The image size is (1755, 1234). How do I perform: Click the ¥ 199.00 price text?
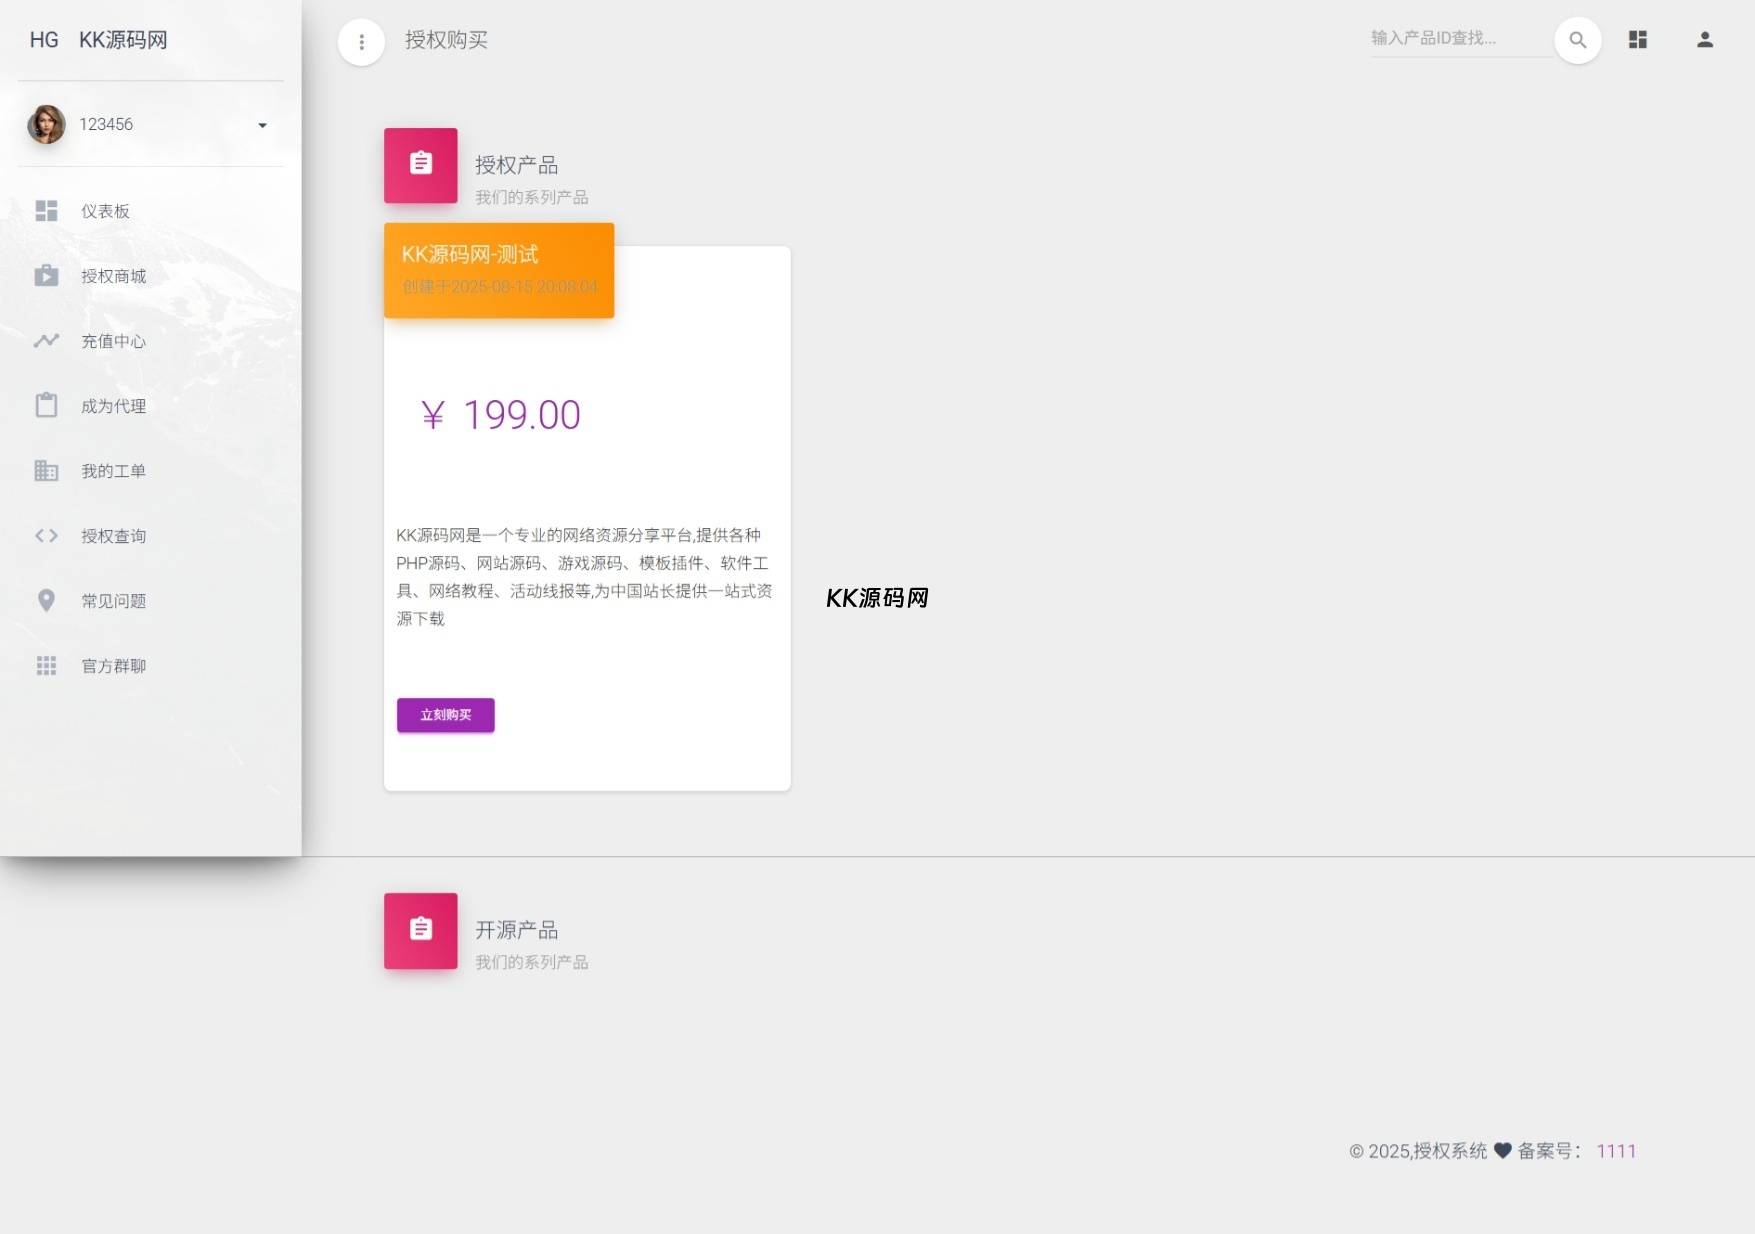[x=501, y=415]
